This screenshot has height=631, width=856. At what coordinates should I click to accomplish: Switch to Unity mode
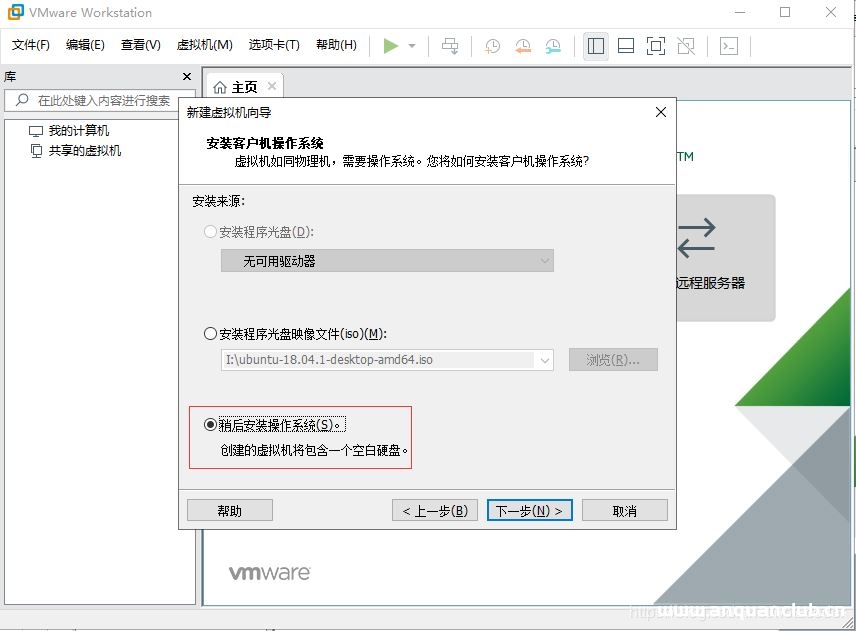687,46
